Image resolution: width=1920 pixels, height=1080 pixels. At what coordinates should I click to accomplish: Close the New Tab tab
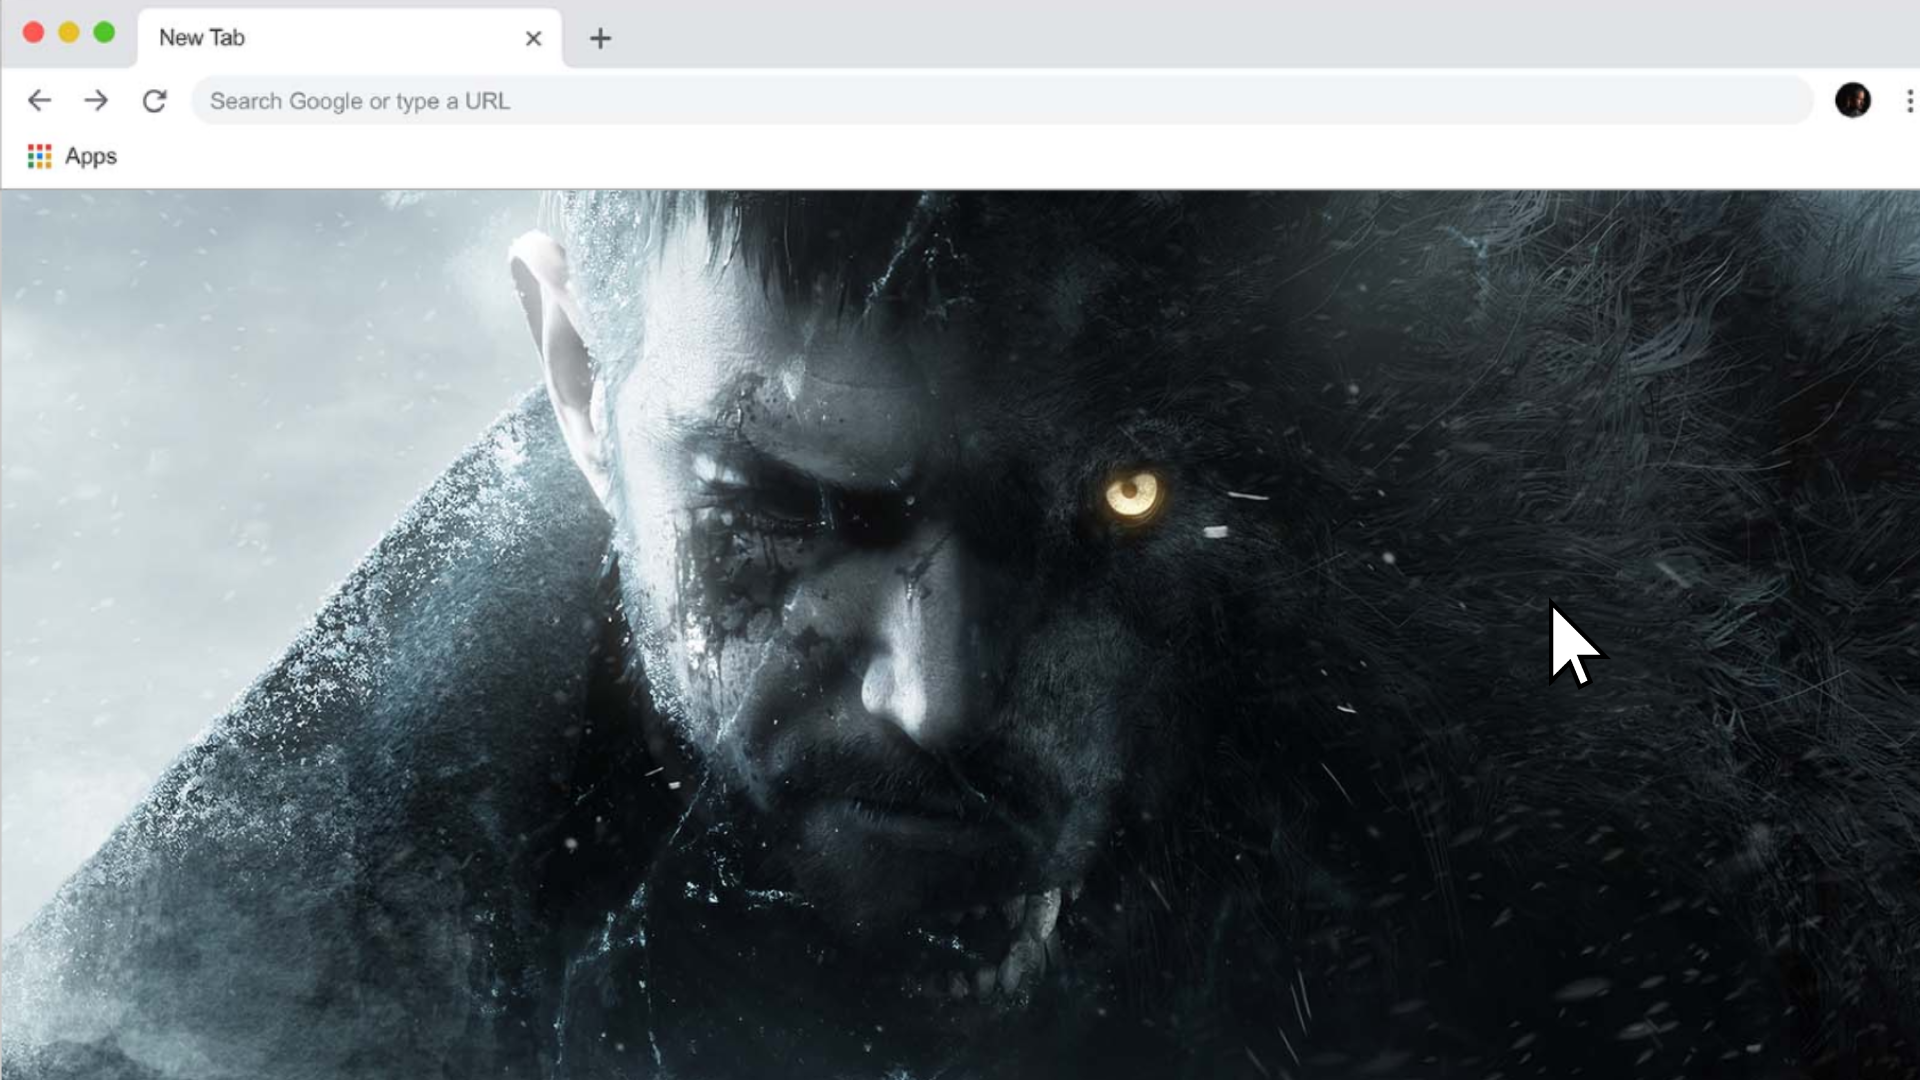pos(533,38)
